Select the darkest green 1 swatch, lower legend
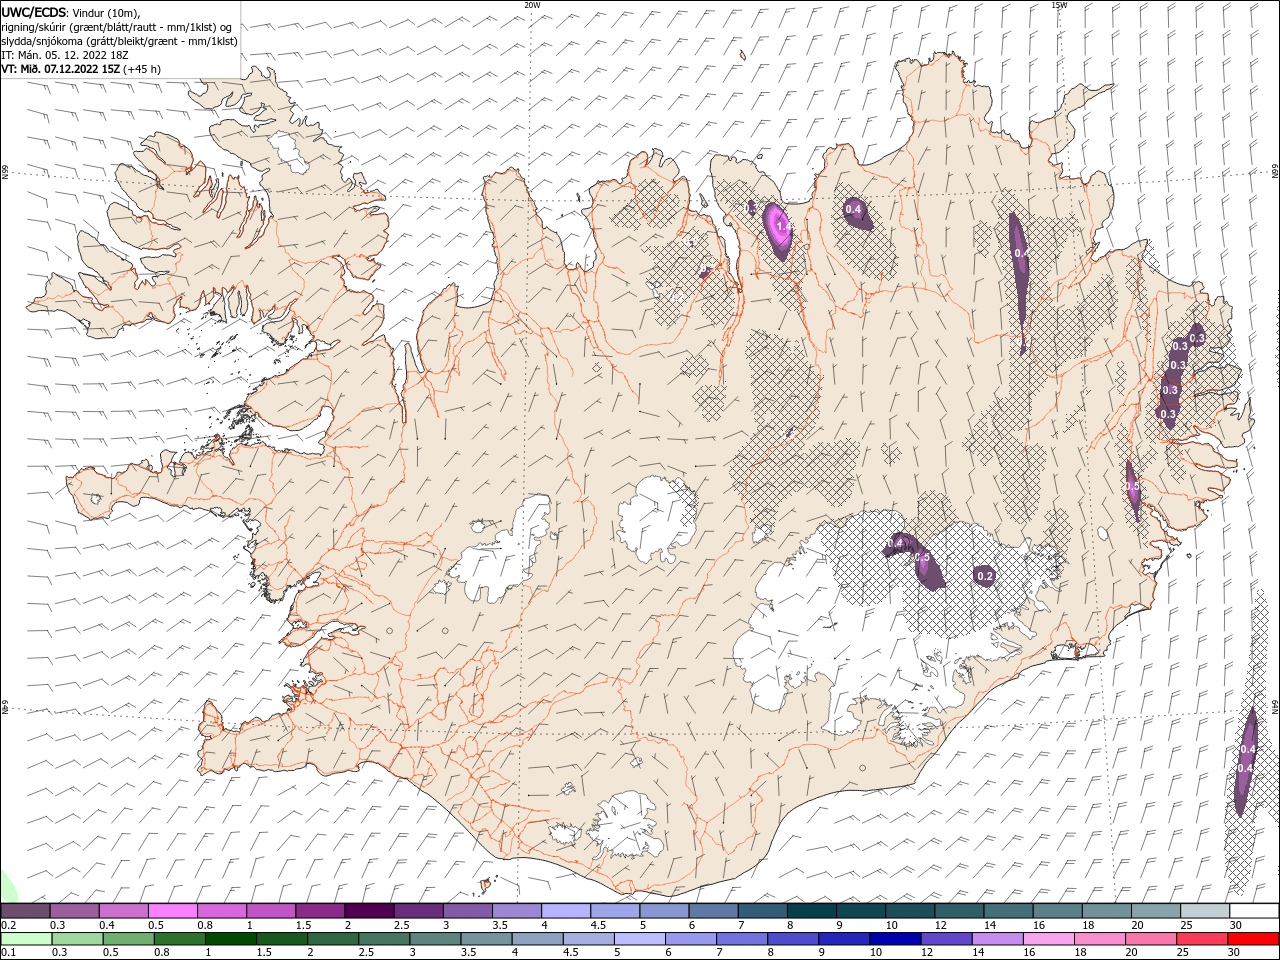This screenshot has height=960, width=1280. [x=231, y=939]
